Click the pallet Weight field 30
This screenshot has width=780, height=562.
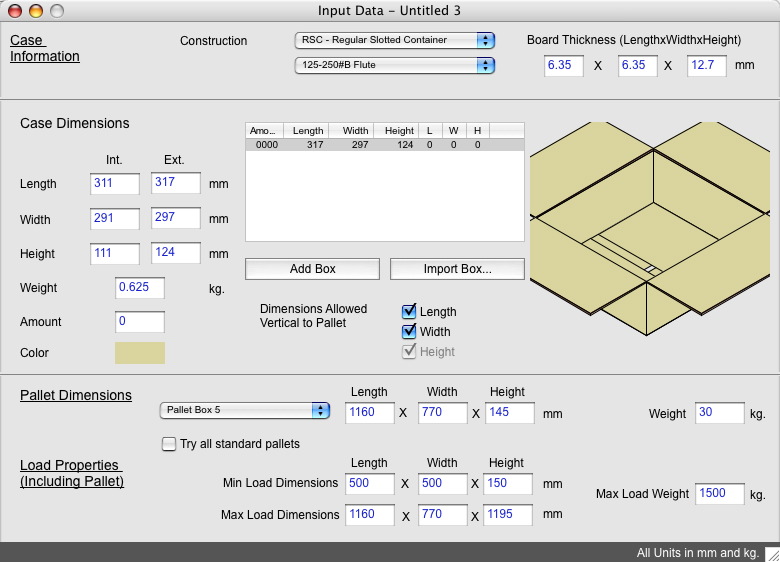coord(719,413)
